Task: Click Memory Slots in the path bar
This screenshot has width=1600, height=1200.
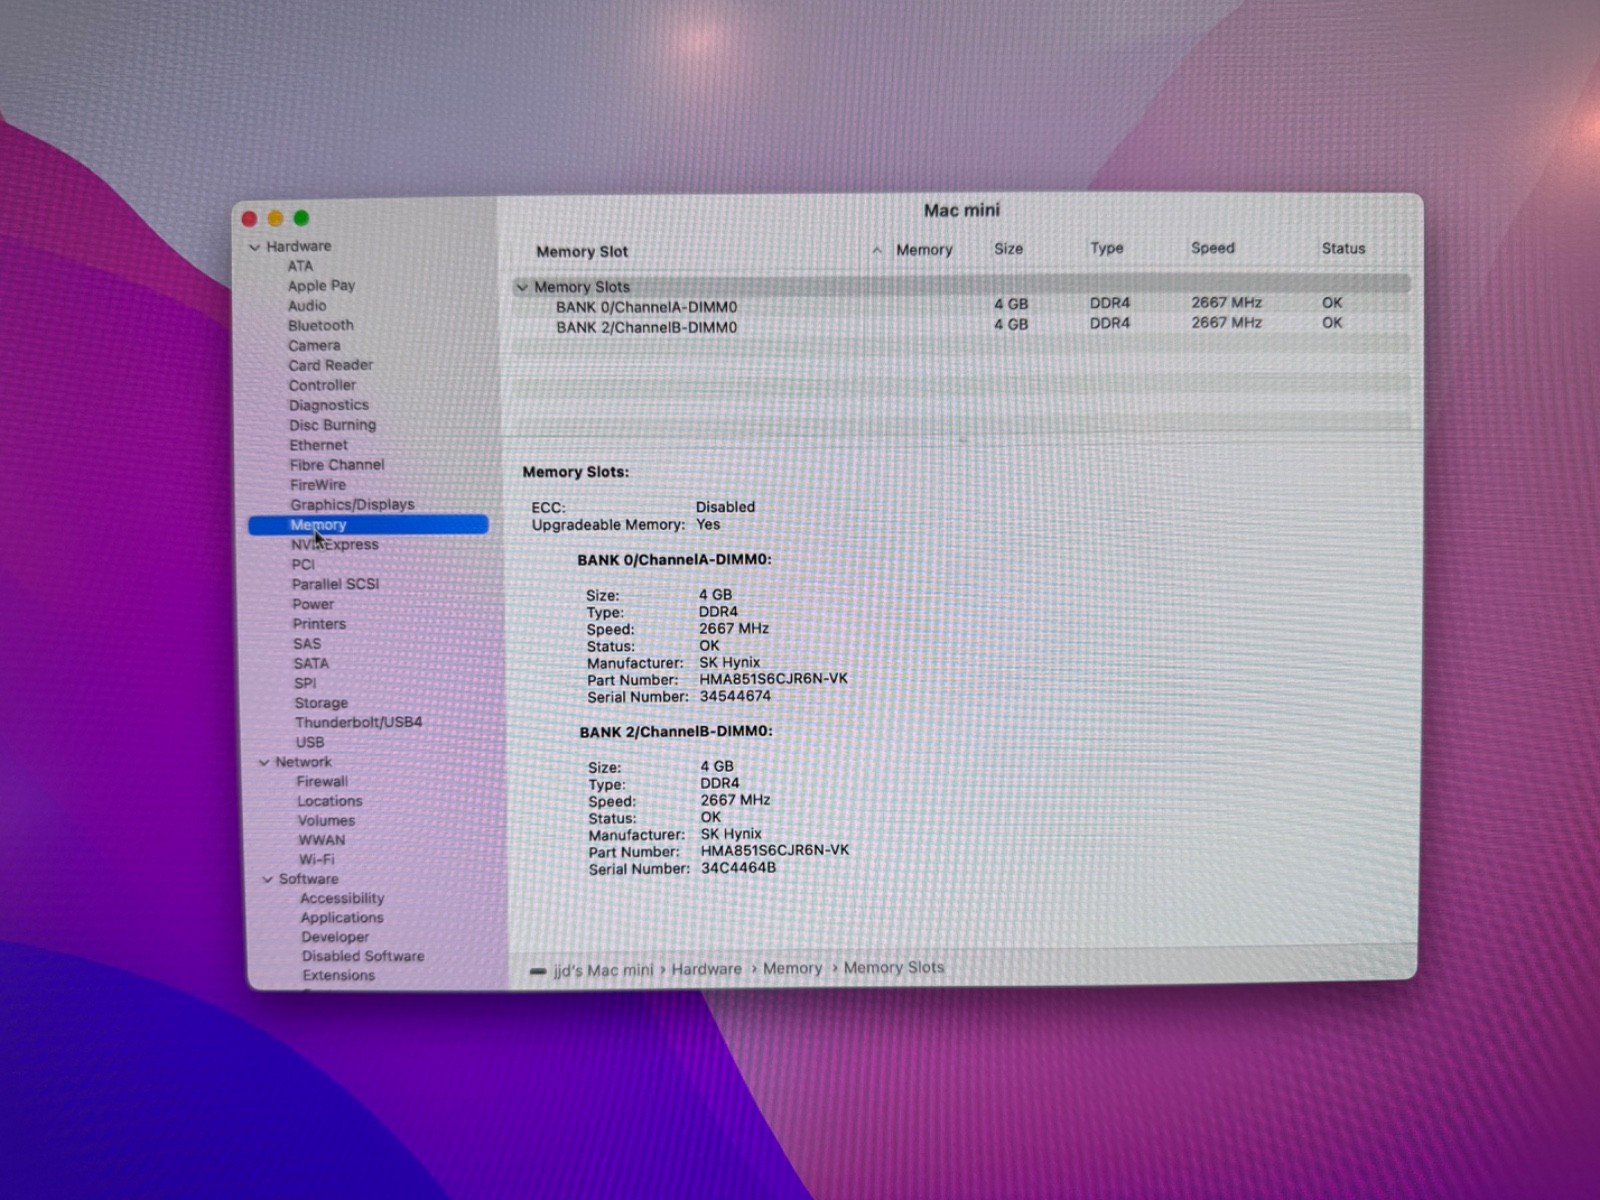Action: (894, 967)
